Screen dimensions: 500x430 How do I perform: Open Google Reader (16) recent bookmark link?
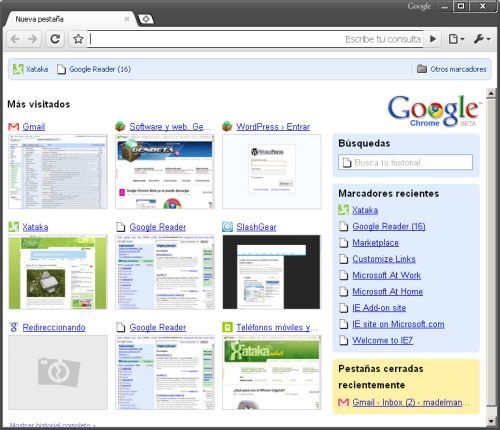(x=389, y=226)
